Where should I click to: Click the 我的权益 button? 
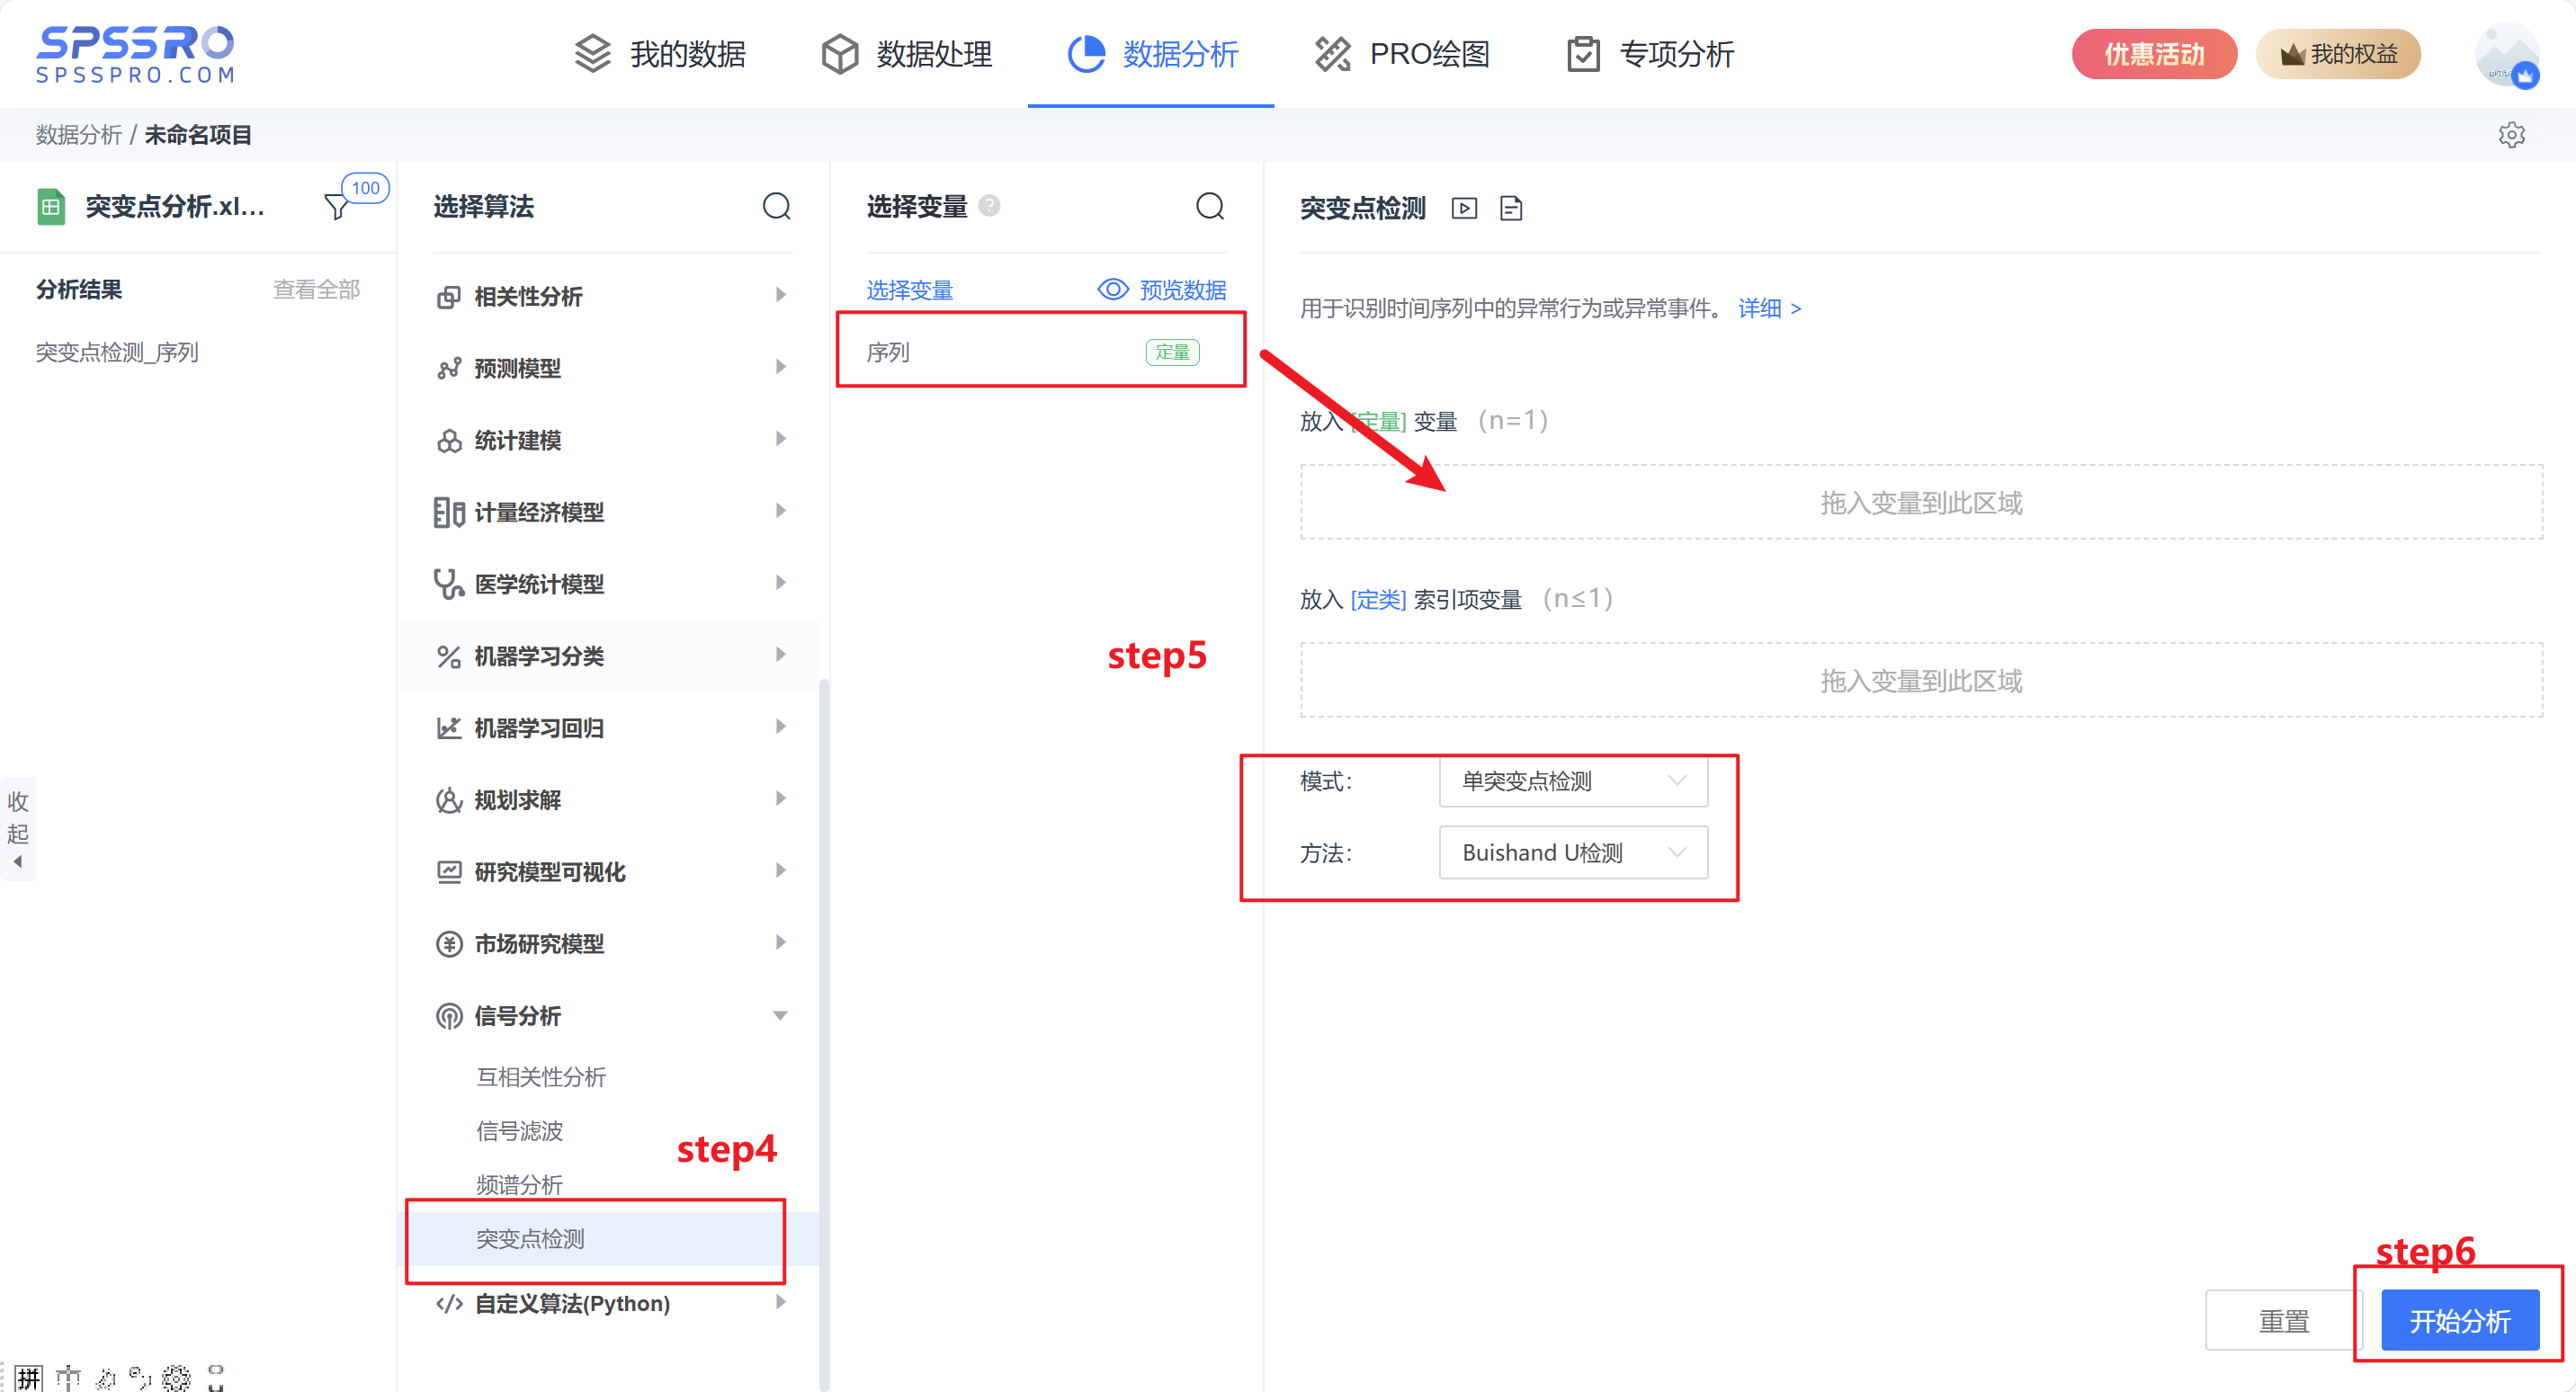2338,54
